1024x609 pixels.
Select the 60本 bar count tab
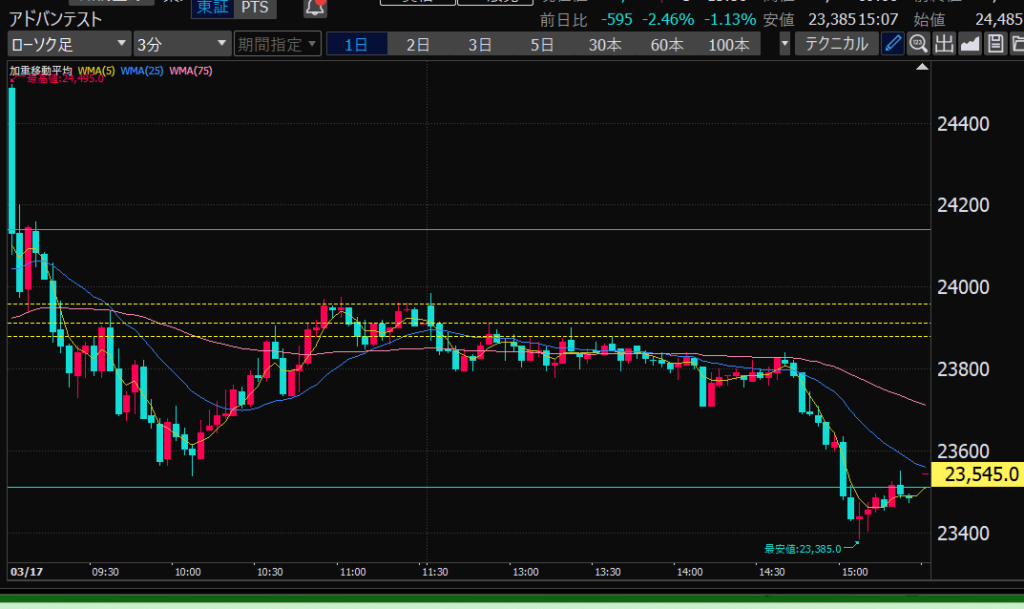coord(666,44)
